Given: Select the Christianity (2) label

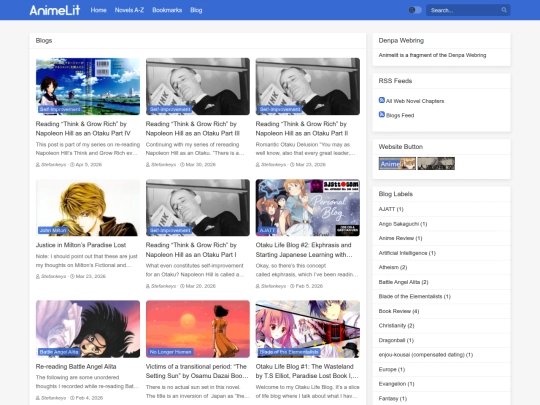Looking at the screenshot, I should pos(396,325).
